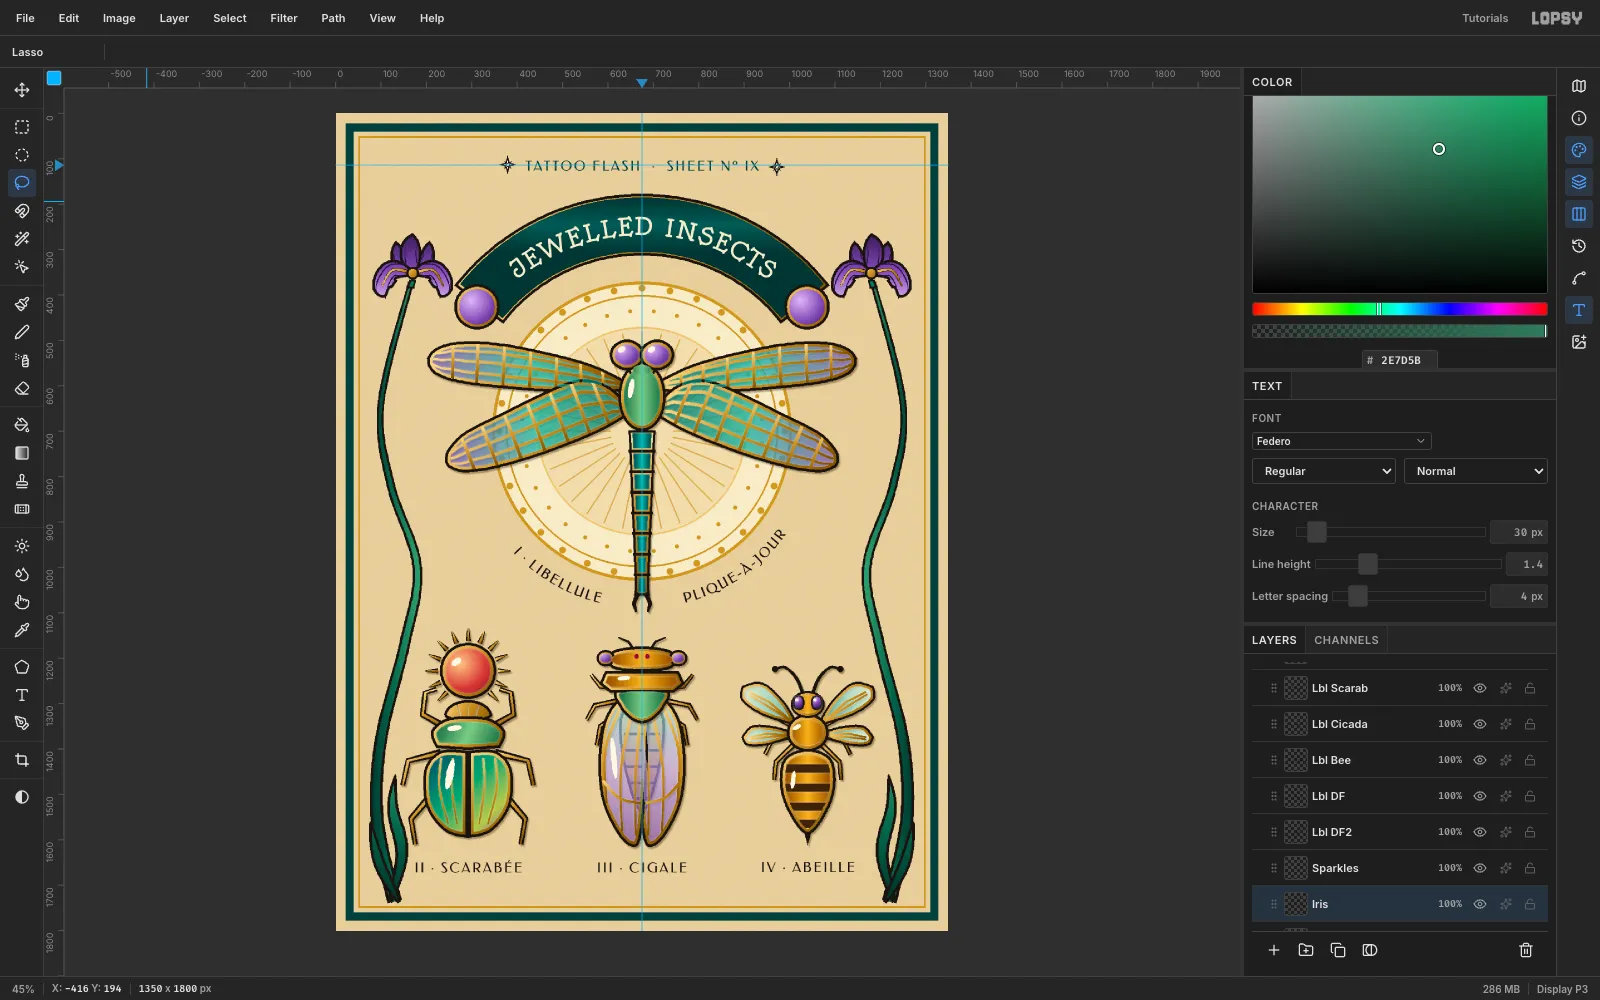Open the Normal font style dropdown
The width and height of the screenshot is (1600, 1000).
pos(1476,471)
